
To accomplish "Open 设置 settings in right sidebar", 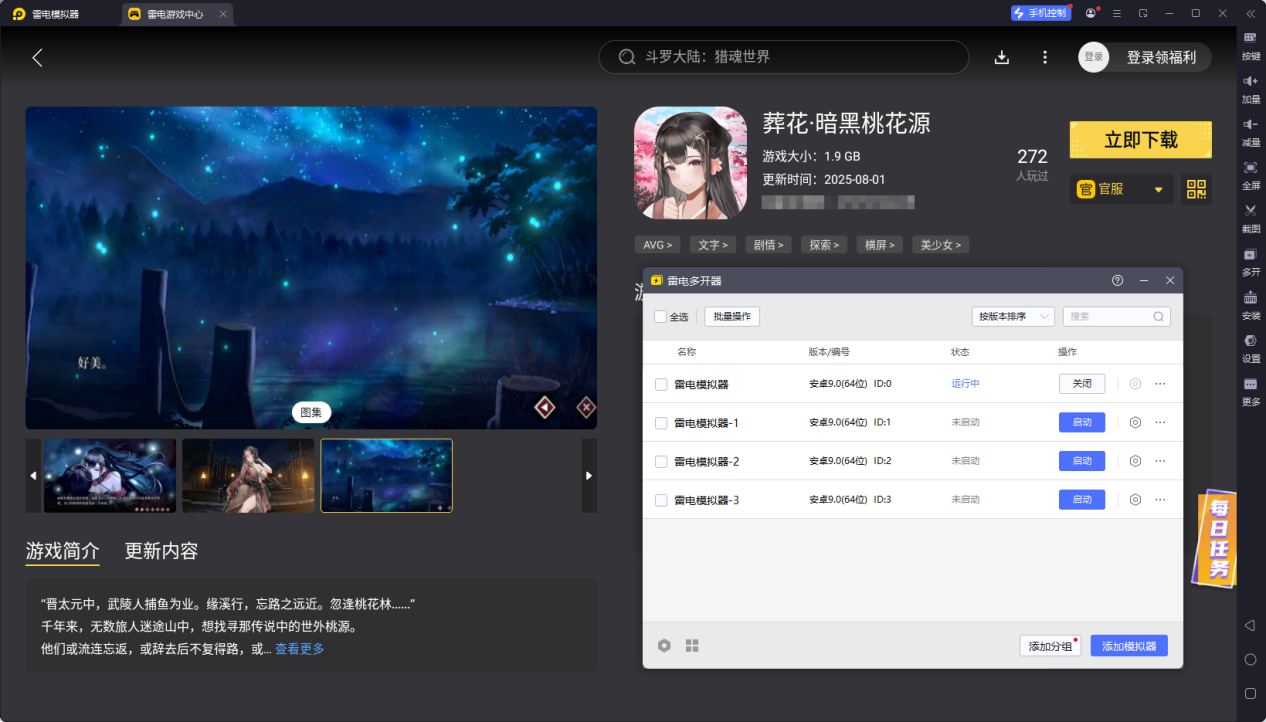I will 1250,347.
